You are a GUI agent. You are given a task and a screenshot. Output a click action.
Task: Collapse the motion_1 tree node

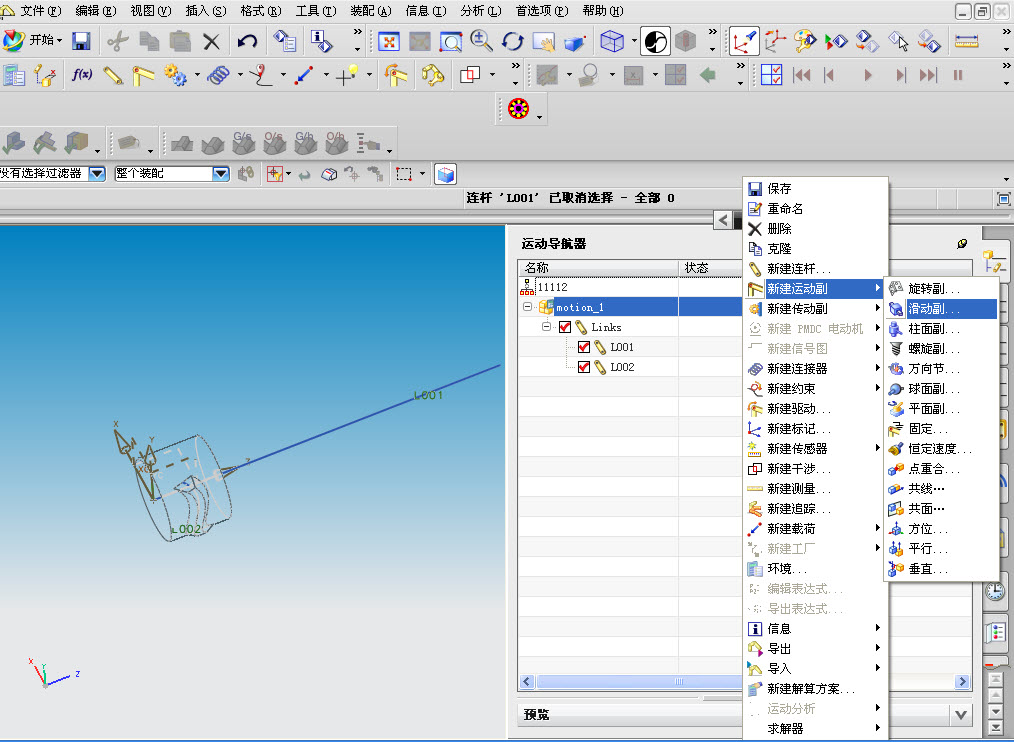point(528,307)
